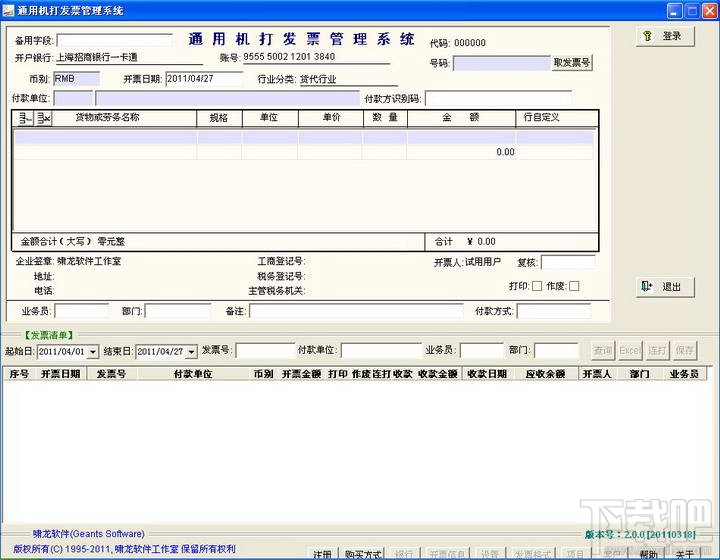The width and height of the screenshot is (720, 560).
Task: Click the 注册 button at bottom
Action: (322, 554)
